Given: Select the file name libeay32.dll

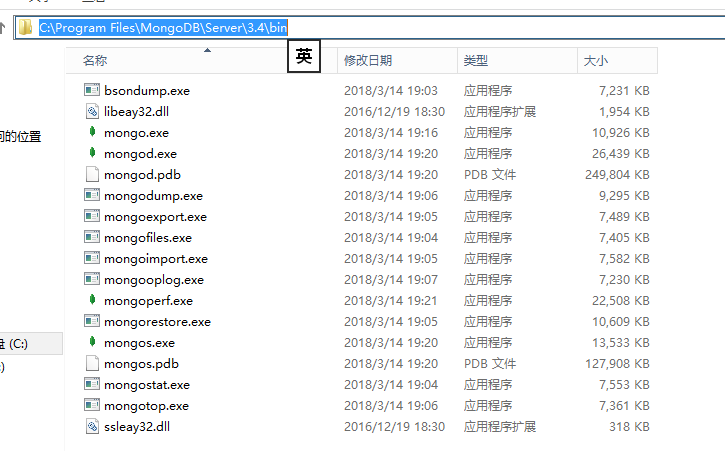Looking at the screenshot, I should (136, 111).
